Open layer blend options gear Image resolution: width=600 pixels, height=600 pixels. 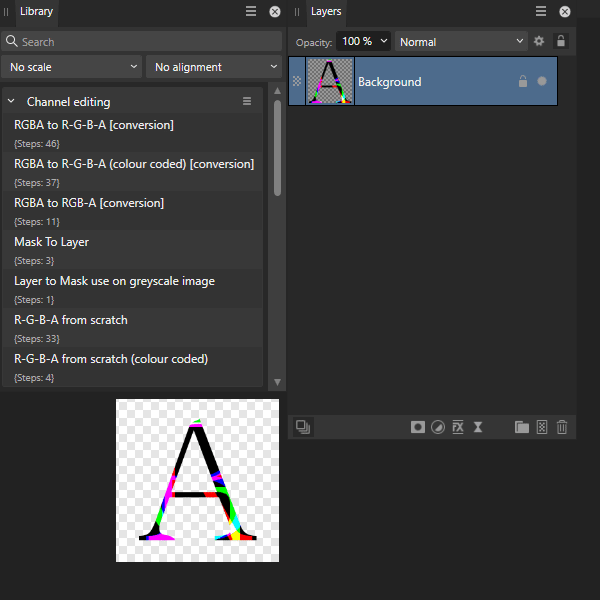(539, 41)
